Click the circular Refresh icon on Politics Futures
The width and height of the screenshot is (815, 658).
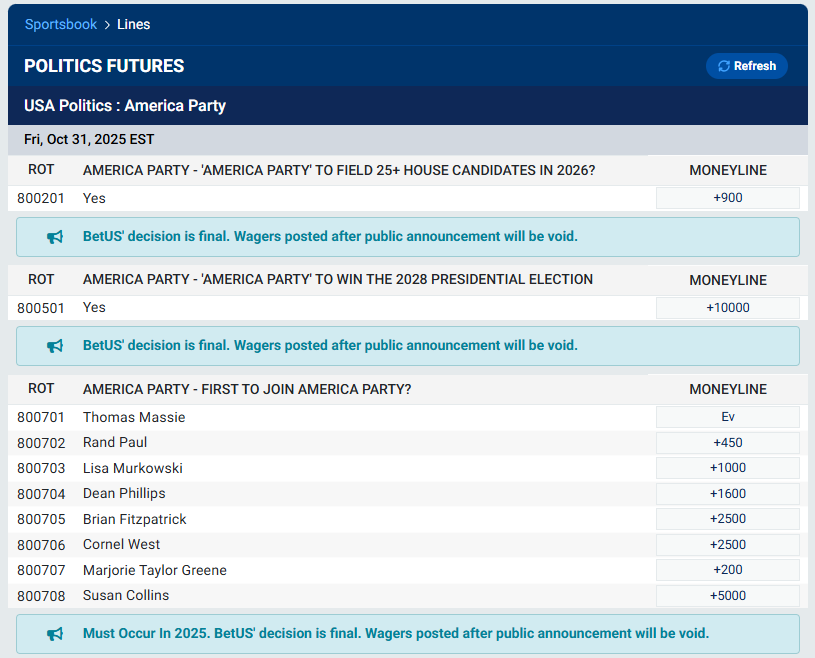tap(724, 66)
